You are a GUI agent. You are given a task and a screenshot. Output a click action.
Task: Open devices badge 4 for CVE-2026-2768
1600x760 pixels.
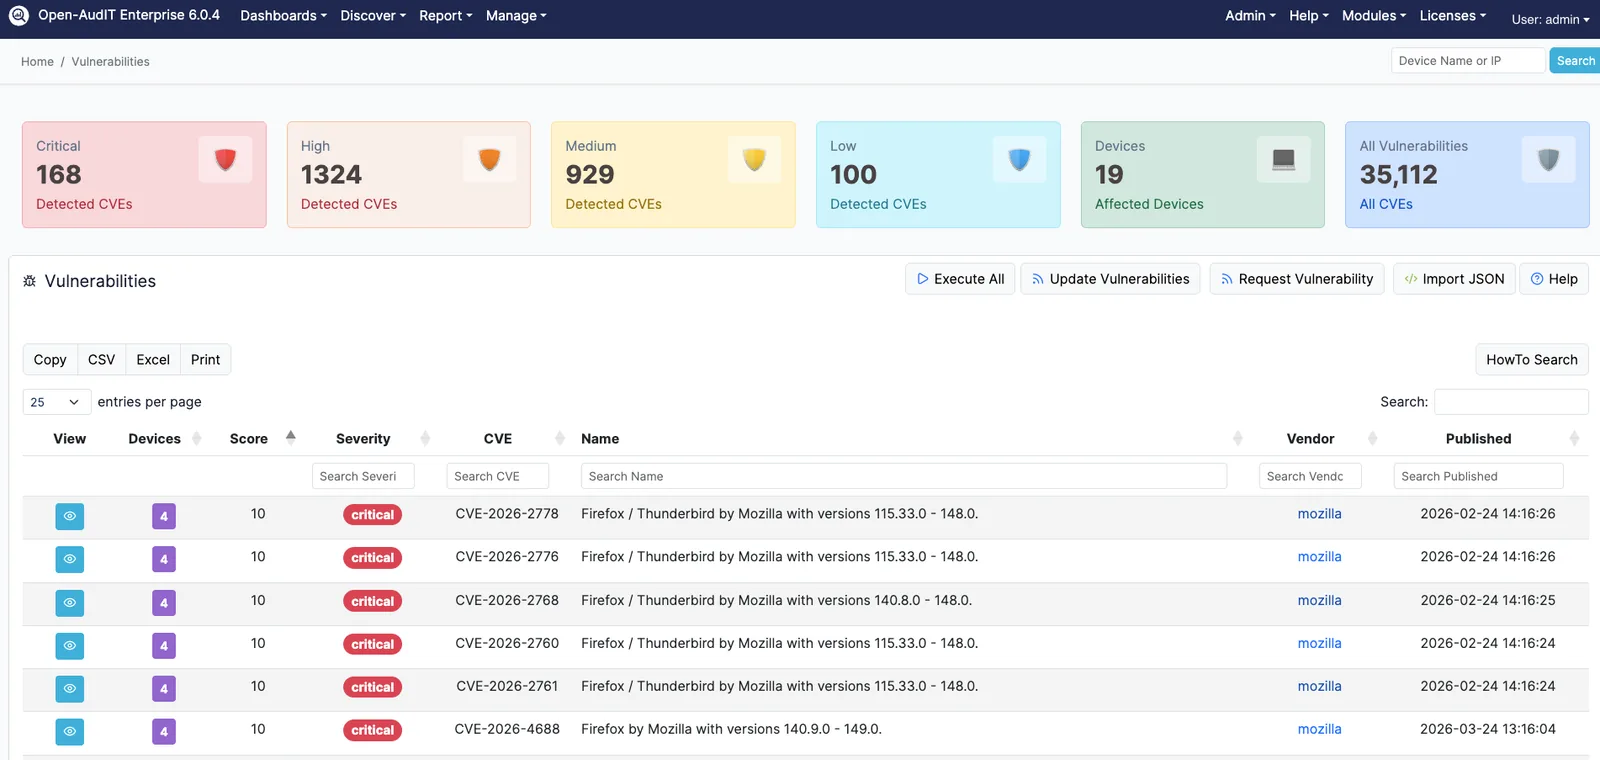tap(164, 603)
